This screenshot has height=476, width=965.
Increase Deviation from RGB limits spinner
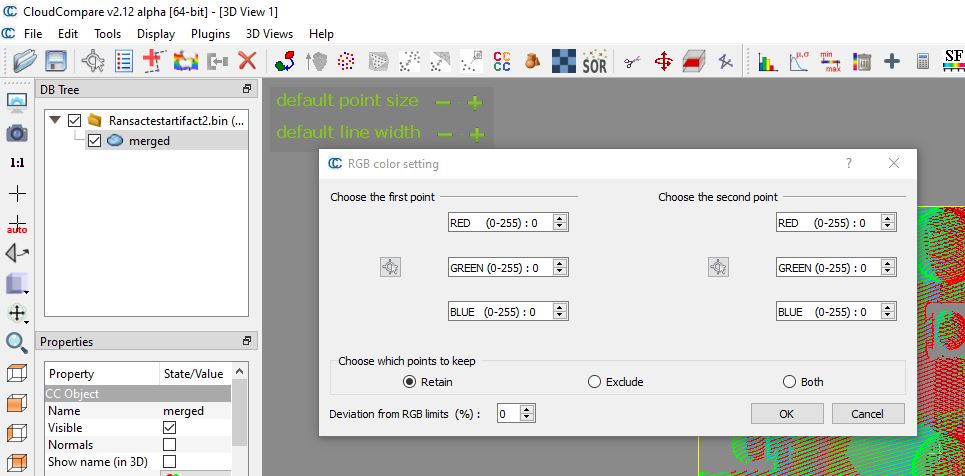pos(527,409)
